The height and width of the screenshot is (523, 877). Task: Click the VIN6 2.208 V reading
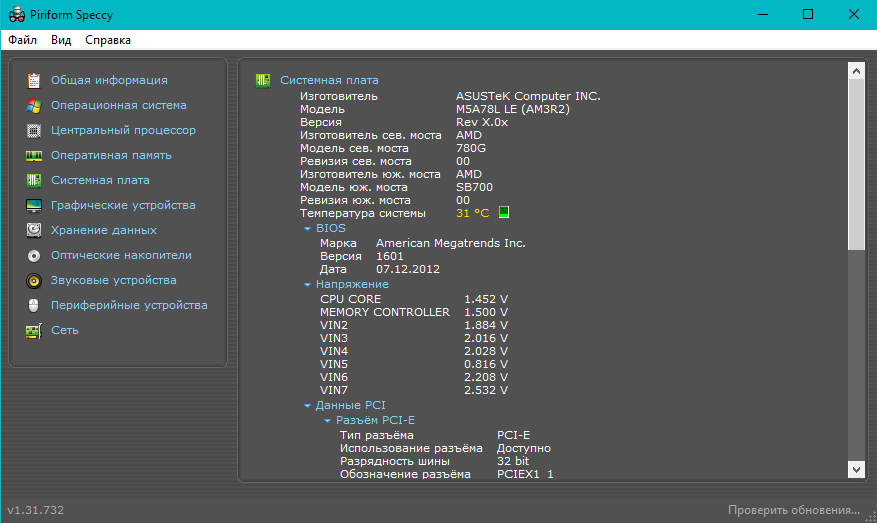tap(485, 378)
